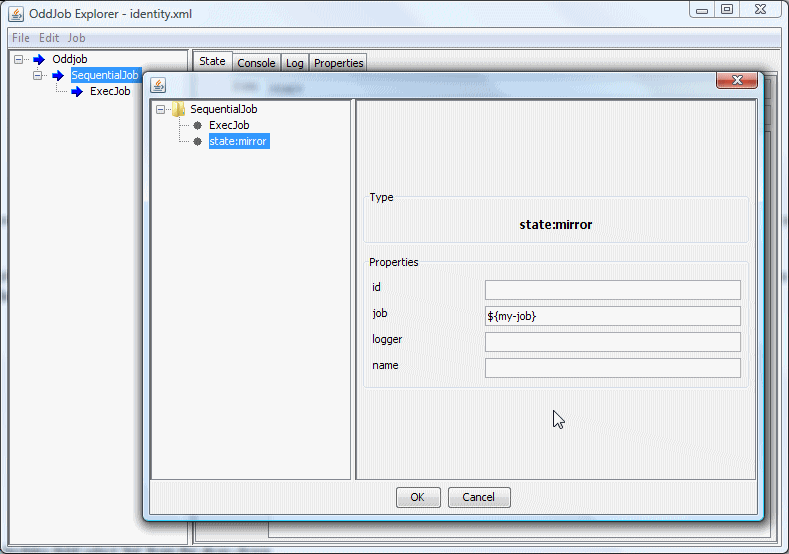
Task: Click the blue arrow icon beside Oddjob
Action: [39, 59]
